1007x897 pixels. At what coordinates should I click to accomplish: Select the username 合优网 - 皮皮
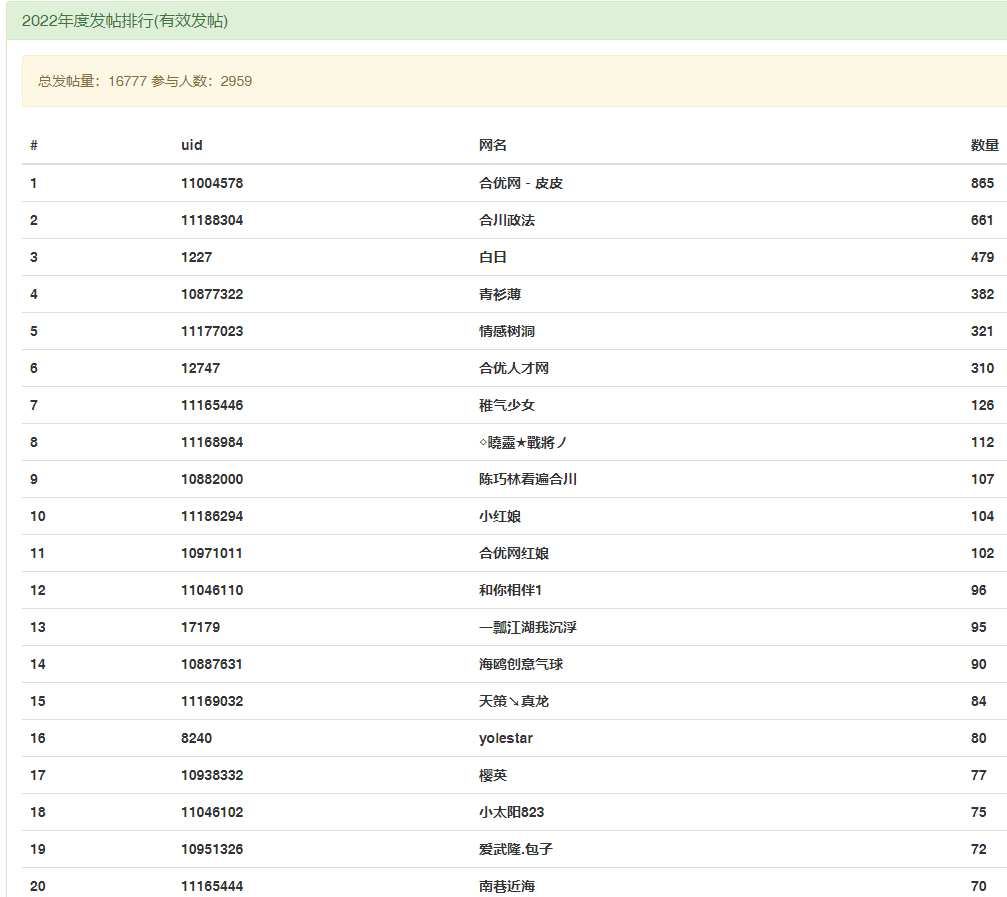(x=521, y=183)
